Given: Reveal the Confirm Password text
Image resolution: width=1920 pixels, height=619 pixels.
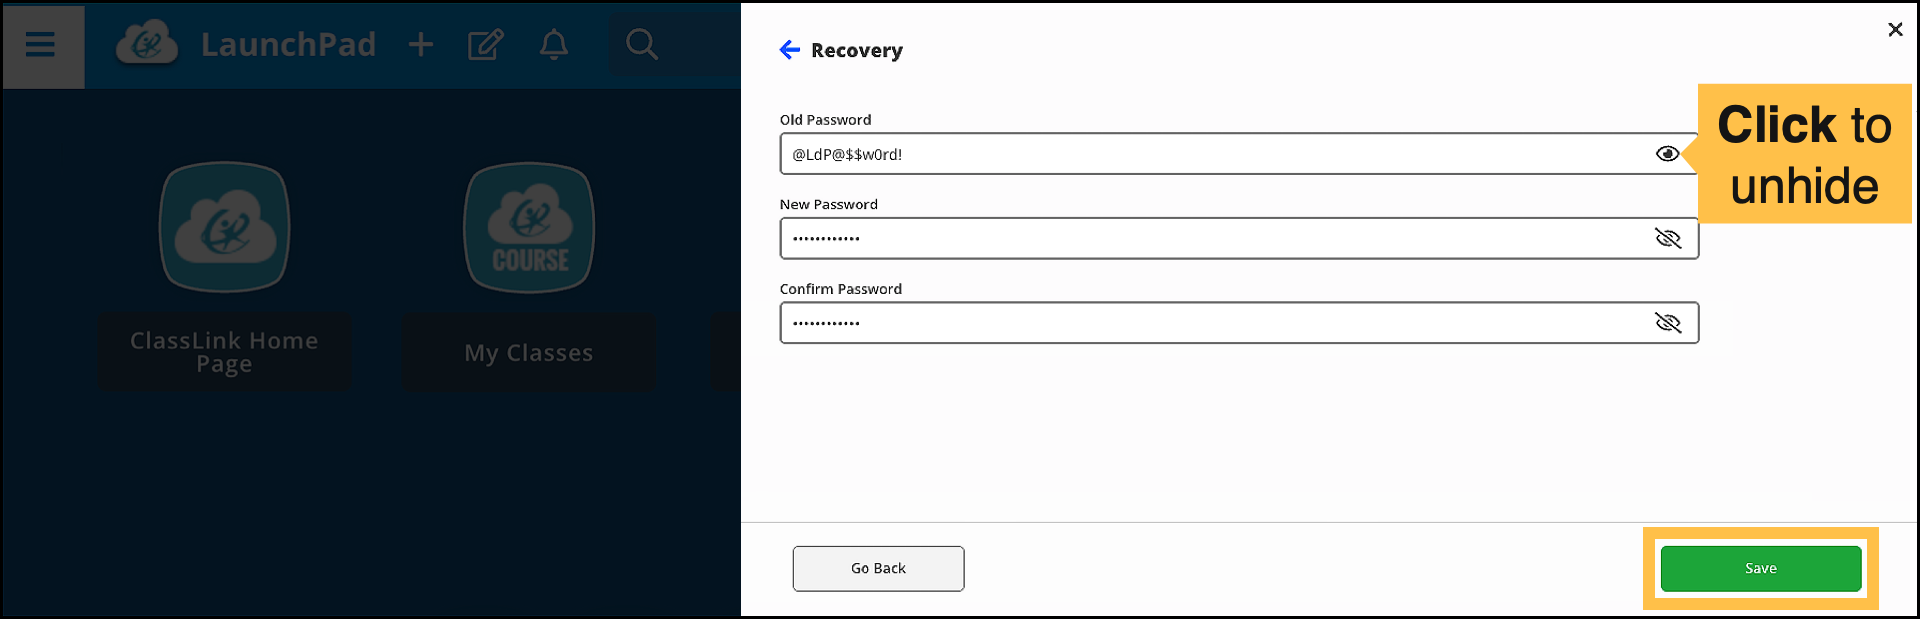Looking at the screenshot, I should 1667,323.
